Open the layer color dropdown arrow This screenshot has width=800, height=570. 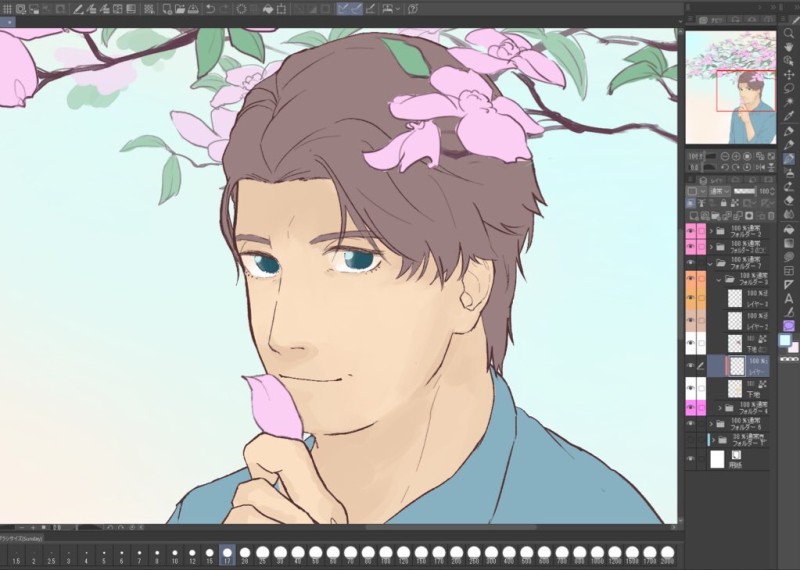tap(703, 191)
